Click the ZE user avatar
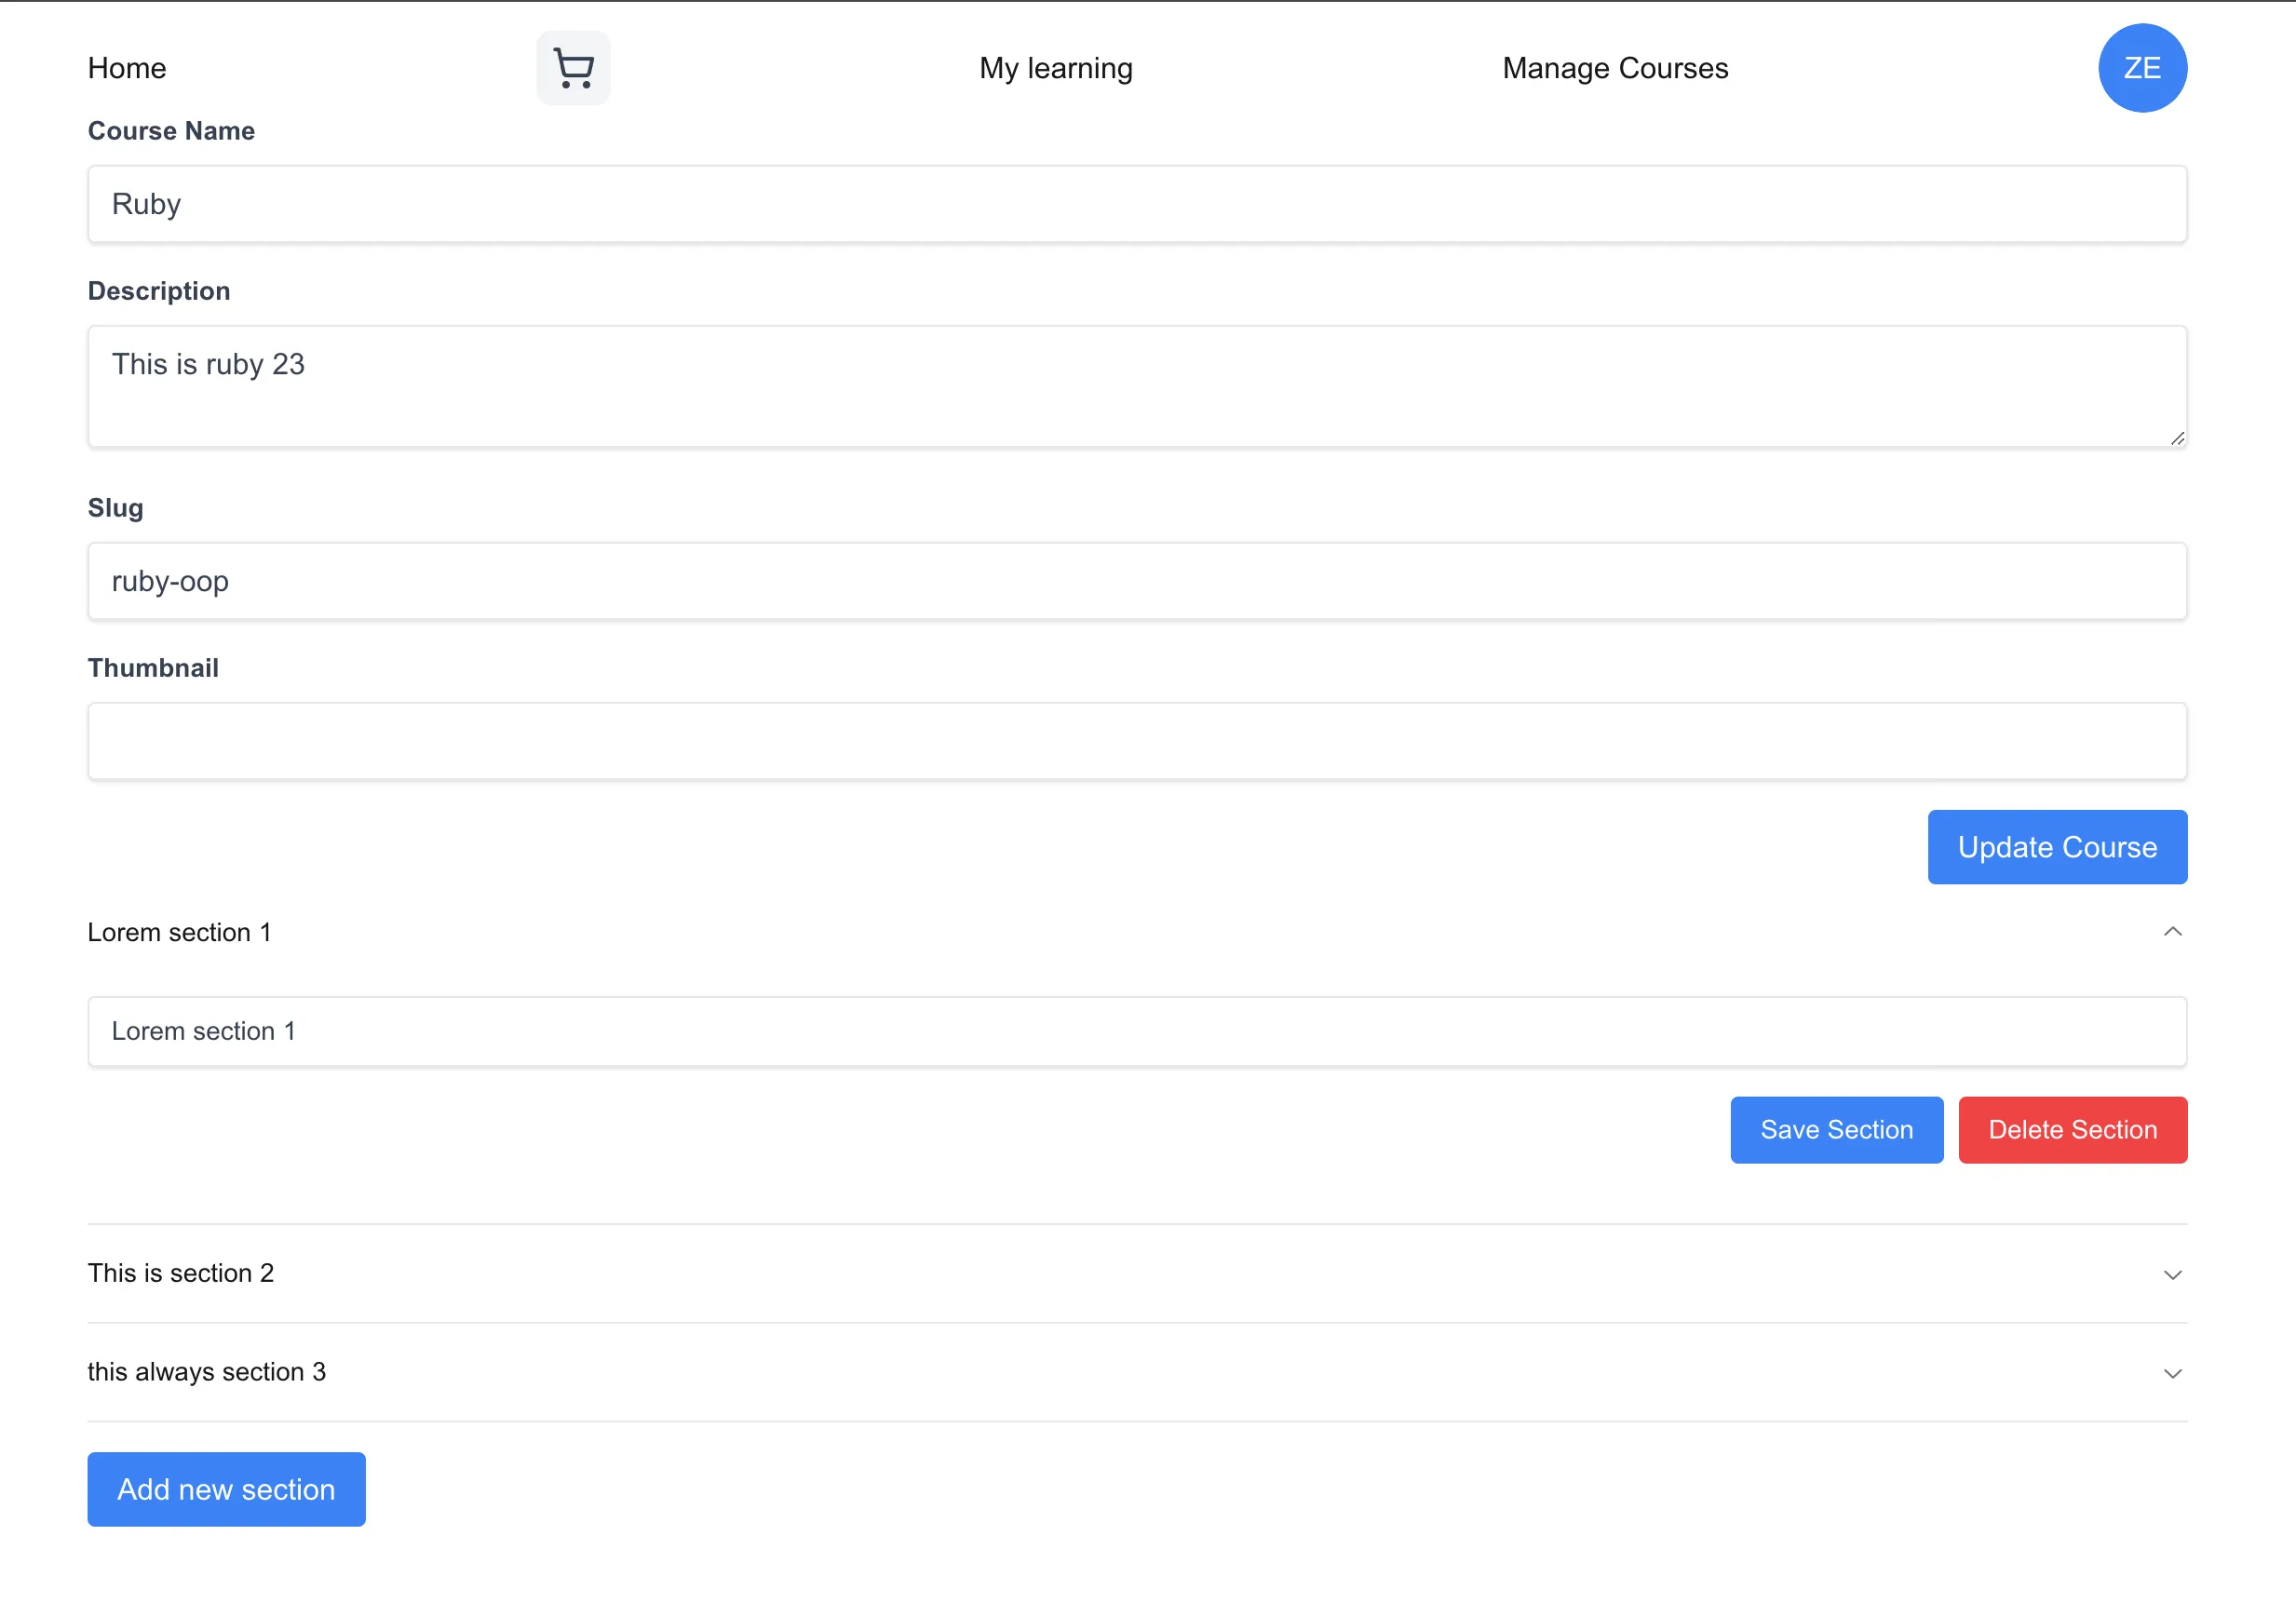Screen dimensions: 2296x1603 click(x=2141, y=68)
